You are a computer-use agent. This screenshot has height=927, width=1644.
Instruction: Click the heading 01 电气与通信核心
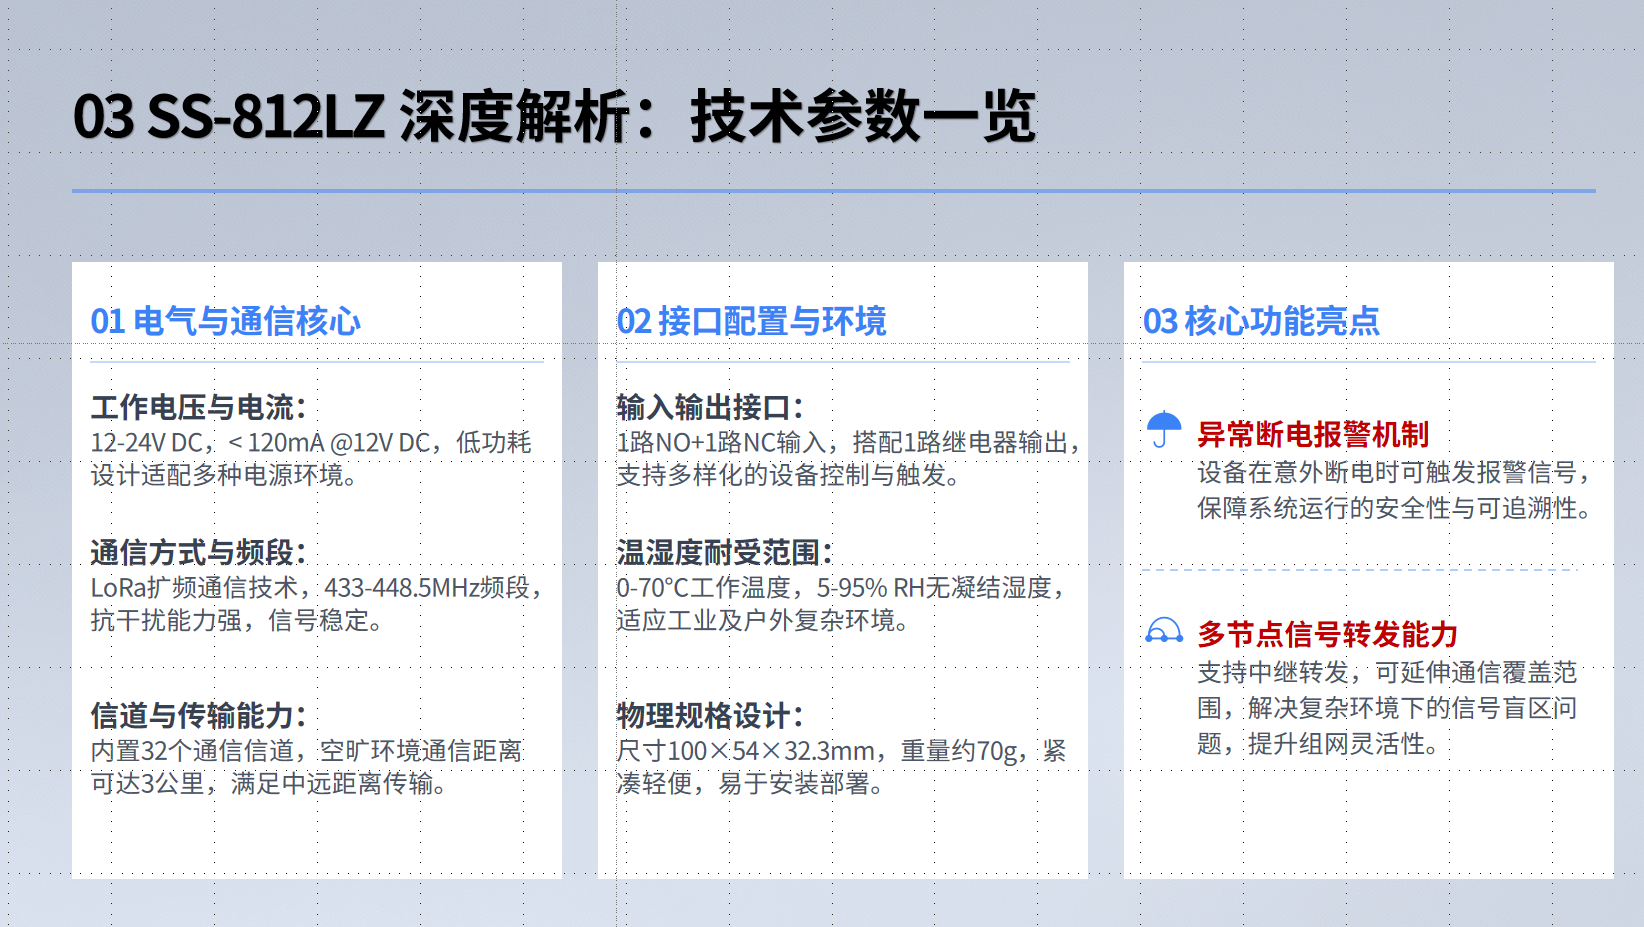225,321
